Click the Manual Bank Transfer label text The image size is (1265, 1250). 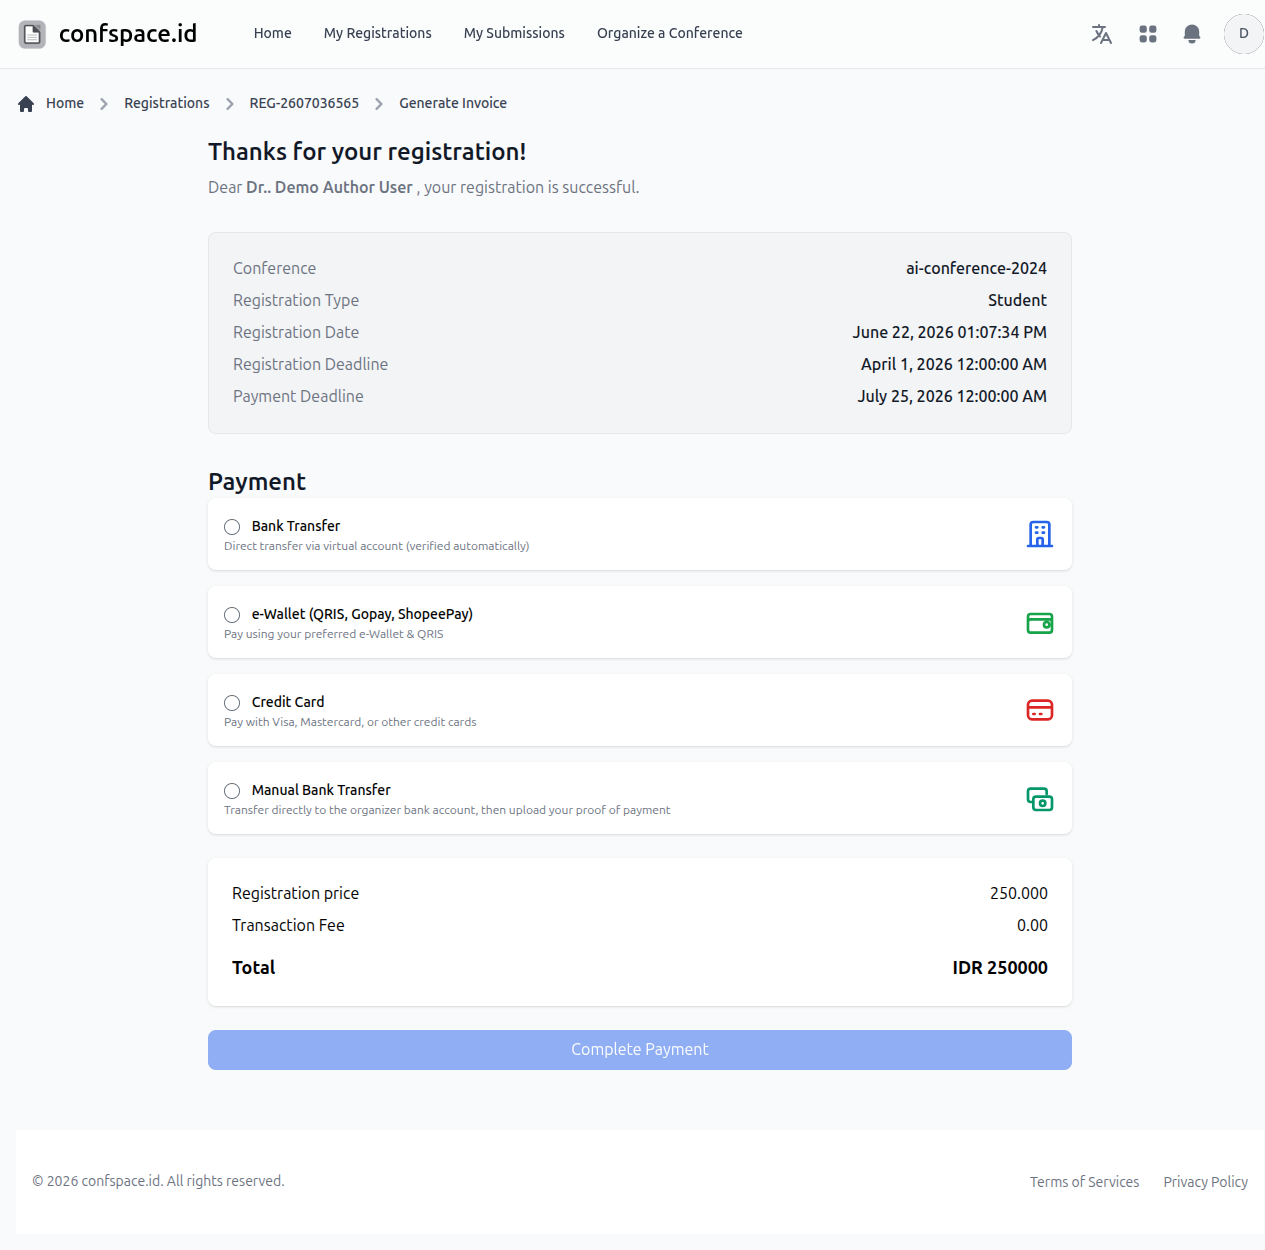click(321, 790)
